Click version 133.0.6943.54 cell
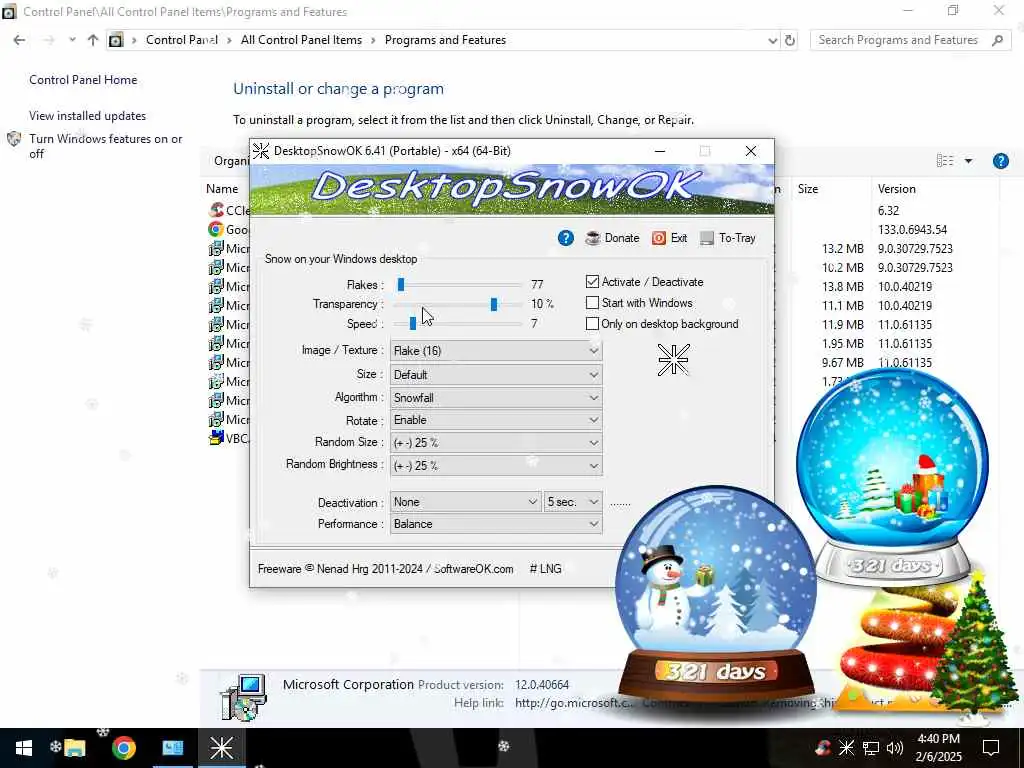The image size is (1024, 768). tap(912, 230)
